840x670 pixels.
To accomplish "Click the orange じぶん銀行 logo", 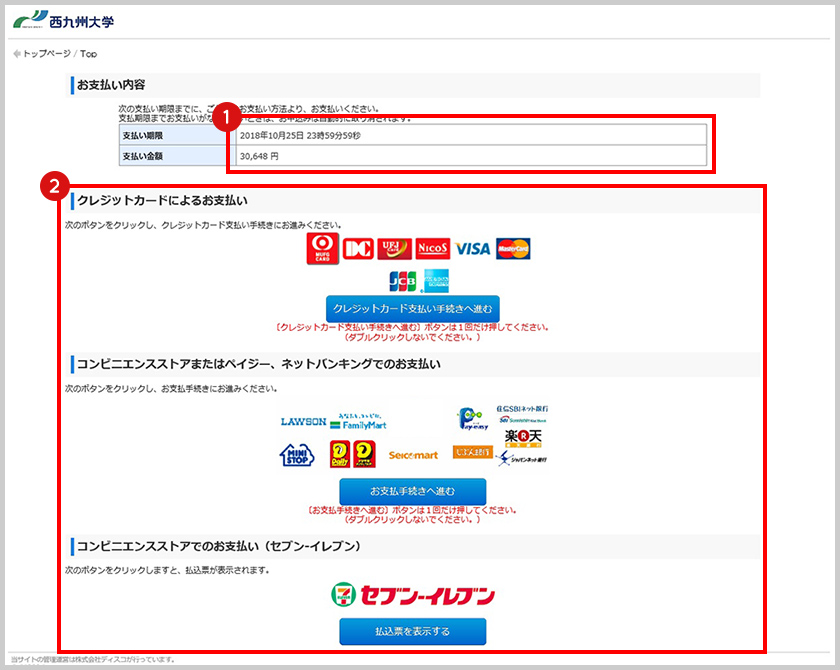I will click(x=472, y=453).
